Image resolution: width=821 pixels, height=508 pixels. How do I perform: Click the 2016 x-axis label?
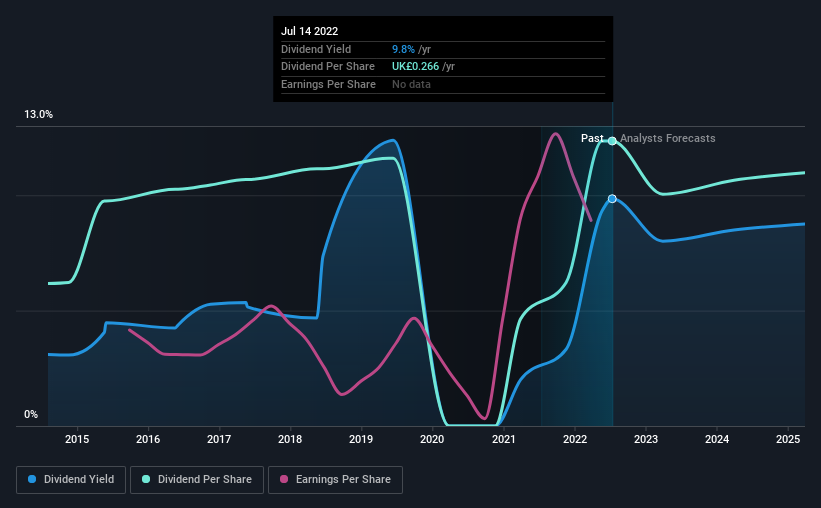tap(148, 439)
